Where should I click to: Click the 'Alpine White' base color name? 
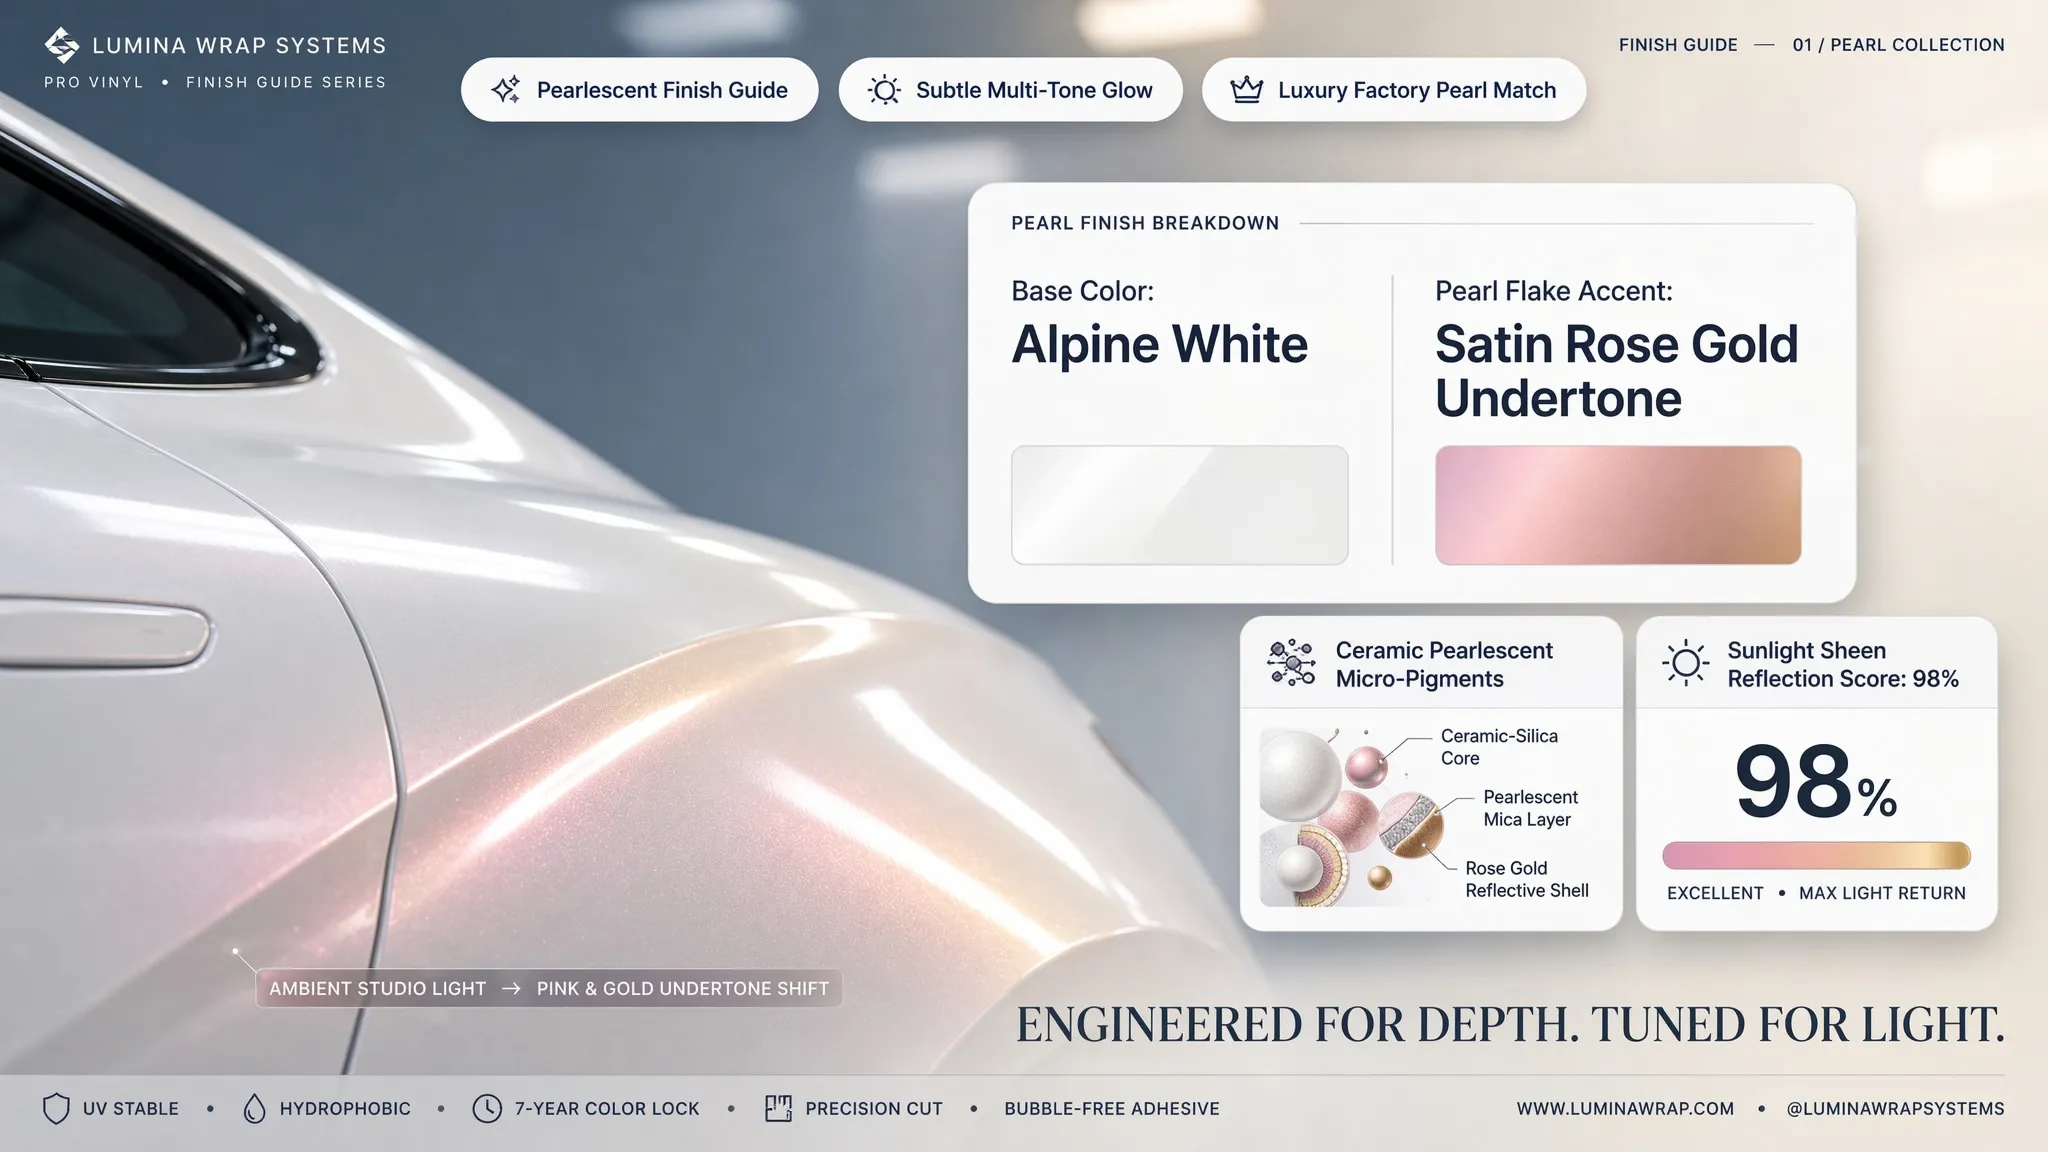pyautogui.click(x=1159, y=345)
